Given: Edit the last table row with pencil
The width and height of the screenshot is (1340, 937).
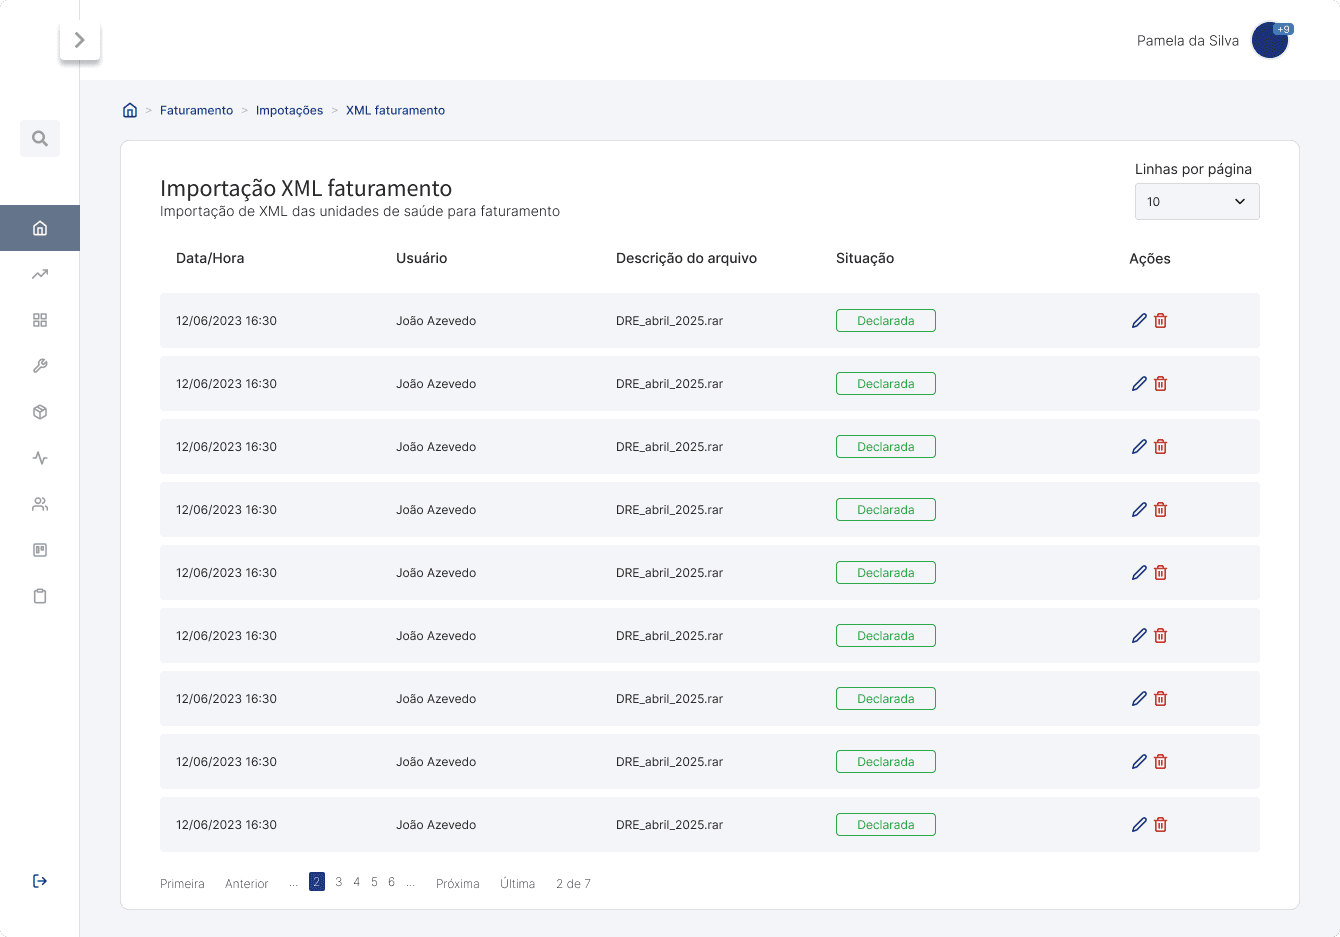Looking at the screenshot, I should coord(1139,825).
